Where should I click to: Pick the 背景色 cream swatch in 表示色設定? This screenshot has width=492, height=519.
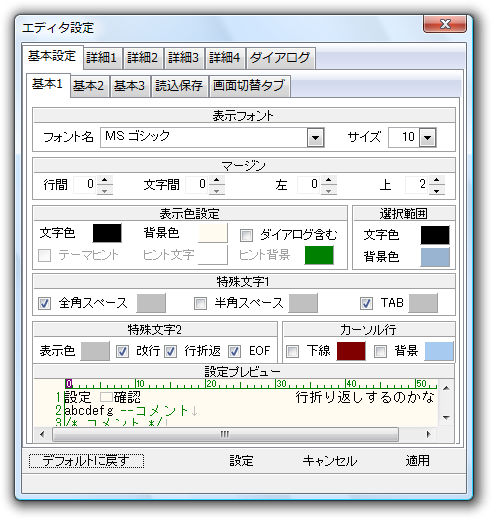pos(213,233)
